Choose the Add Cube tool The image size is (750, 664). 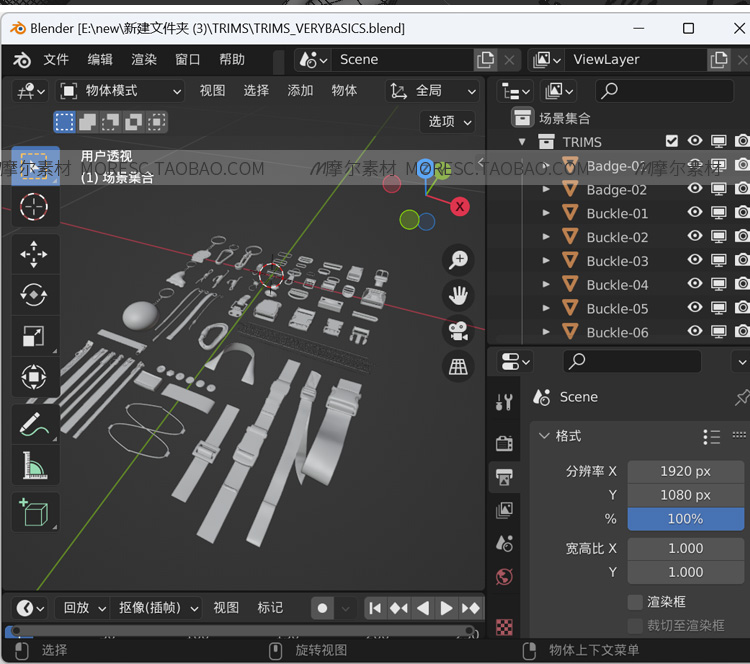(x=34, y=512)
